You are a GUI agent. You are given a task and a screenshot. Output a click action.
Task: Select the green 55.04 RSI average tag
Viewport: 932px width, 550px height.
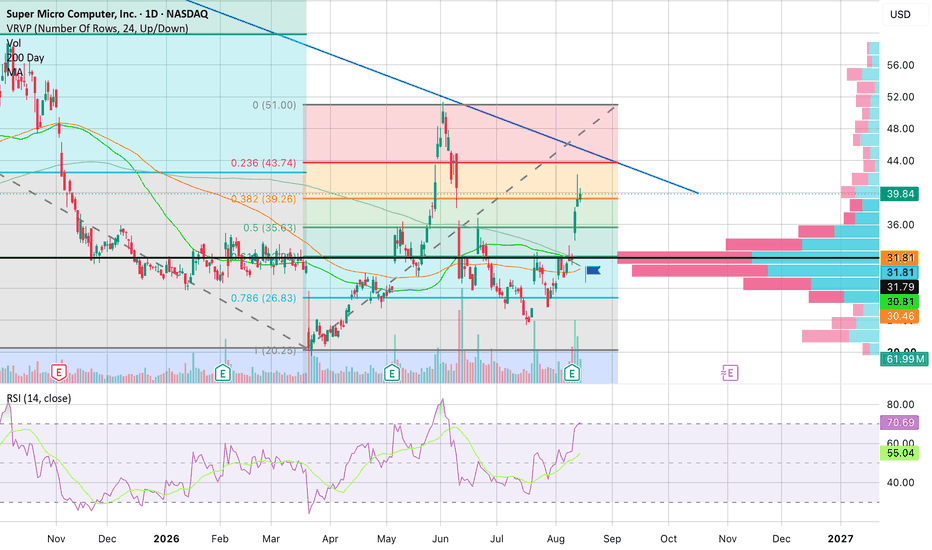(x=899, y=453)
